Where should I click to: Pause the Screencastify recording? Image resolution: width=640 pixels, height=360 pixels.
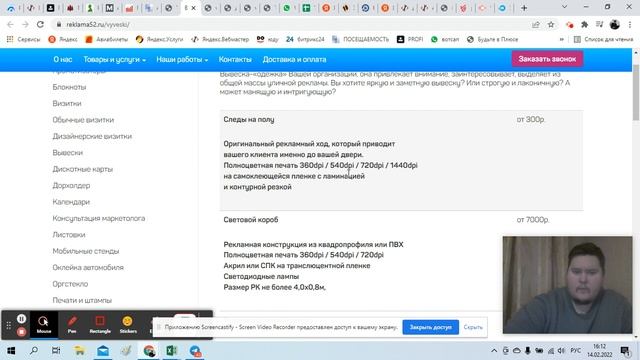point(22,318)
